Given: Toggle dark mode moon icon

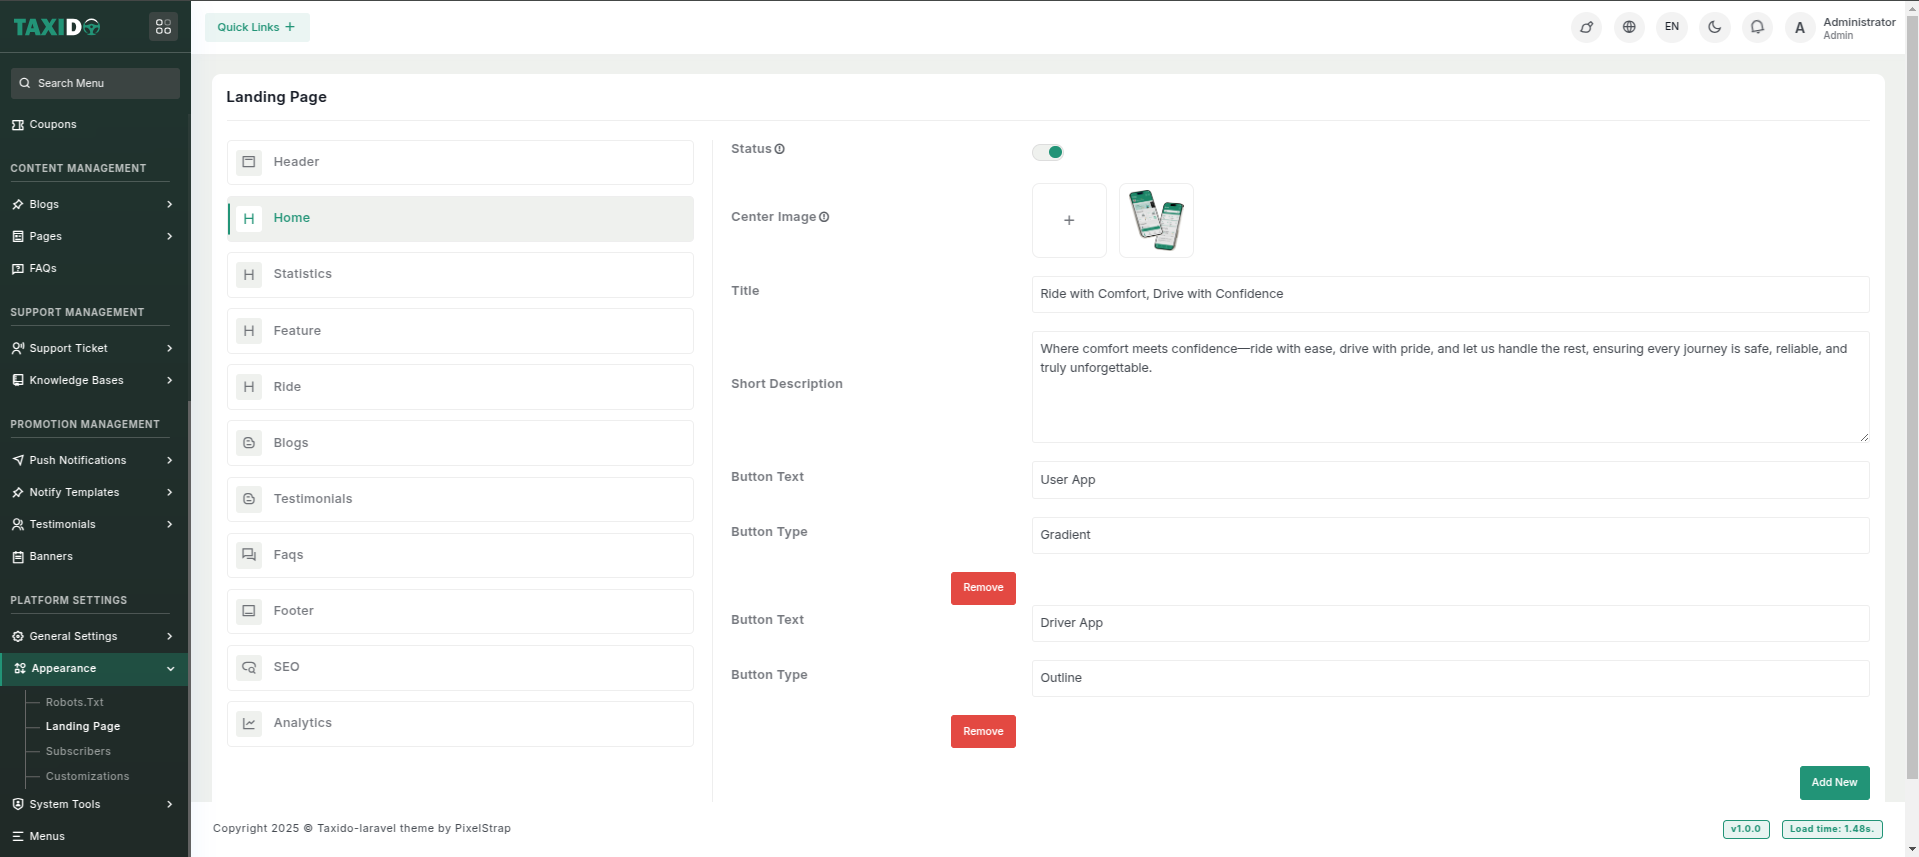Looking at the screenshot, I should click(x=1714, y=27).
